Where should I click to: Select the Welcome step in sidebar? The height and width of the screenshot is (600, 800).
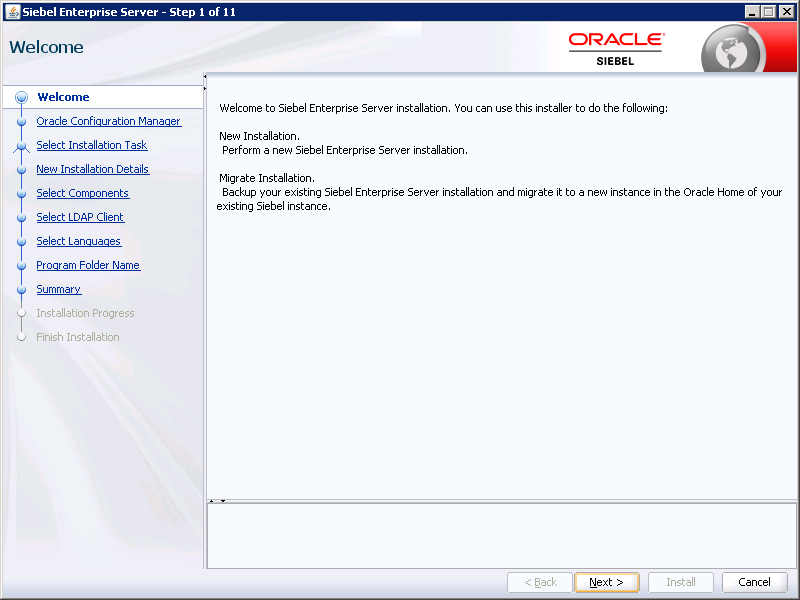pos(63,97)
